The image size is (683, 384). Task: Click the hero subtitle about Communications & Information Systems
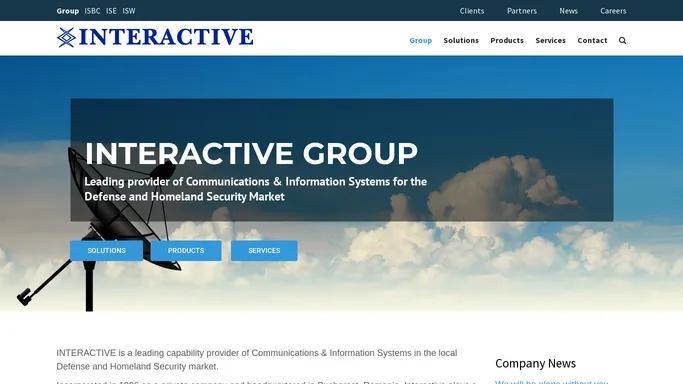[x=256, y=189]
